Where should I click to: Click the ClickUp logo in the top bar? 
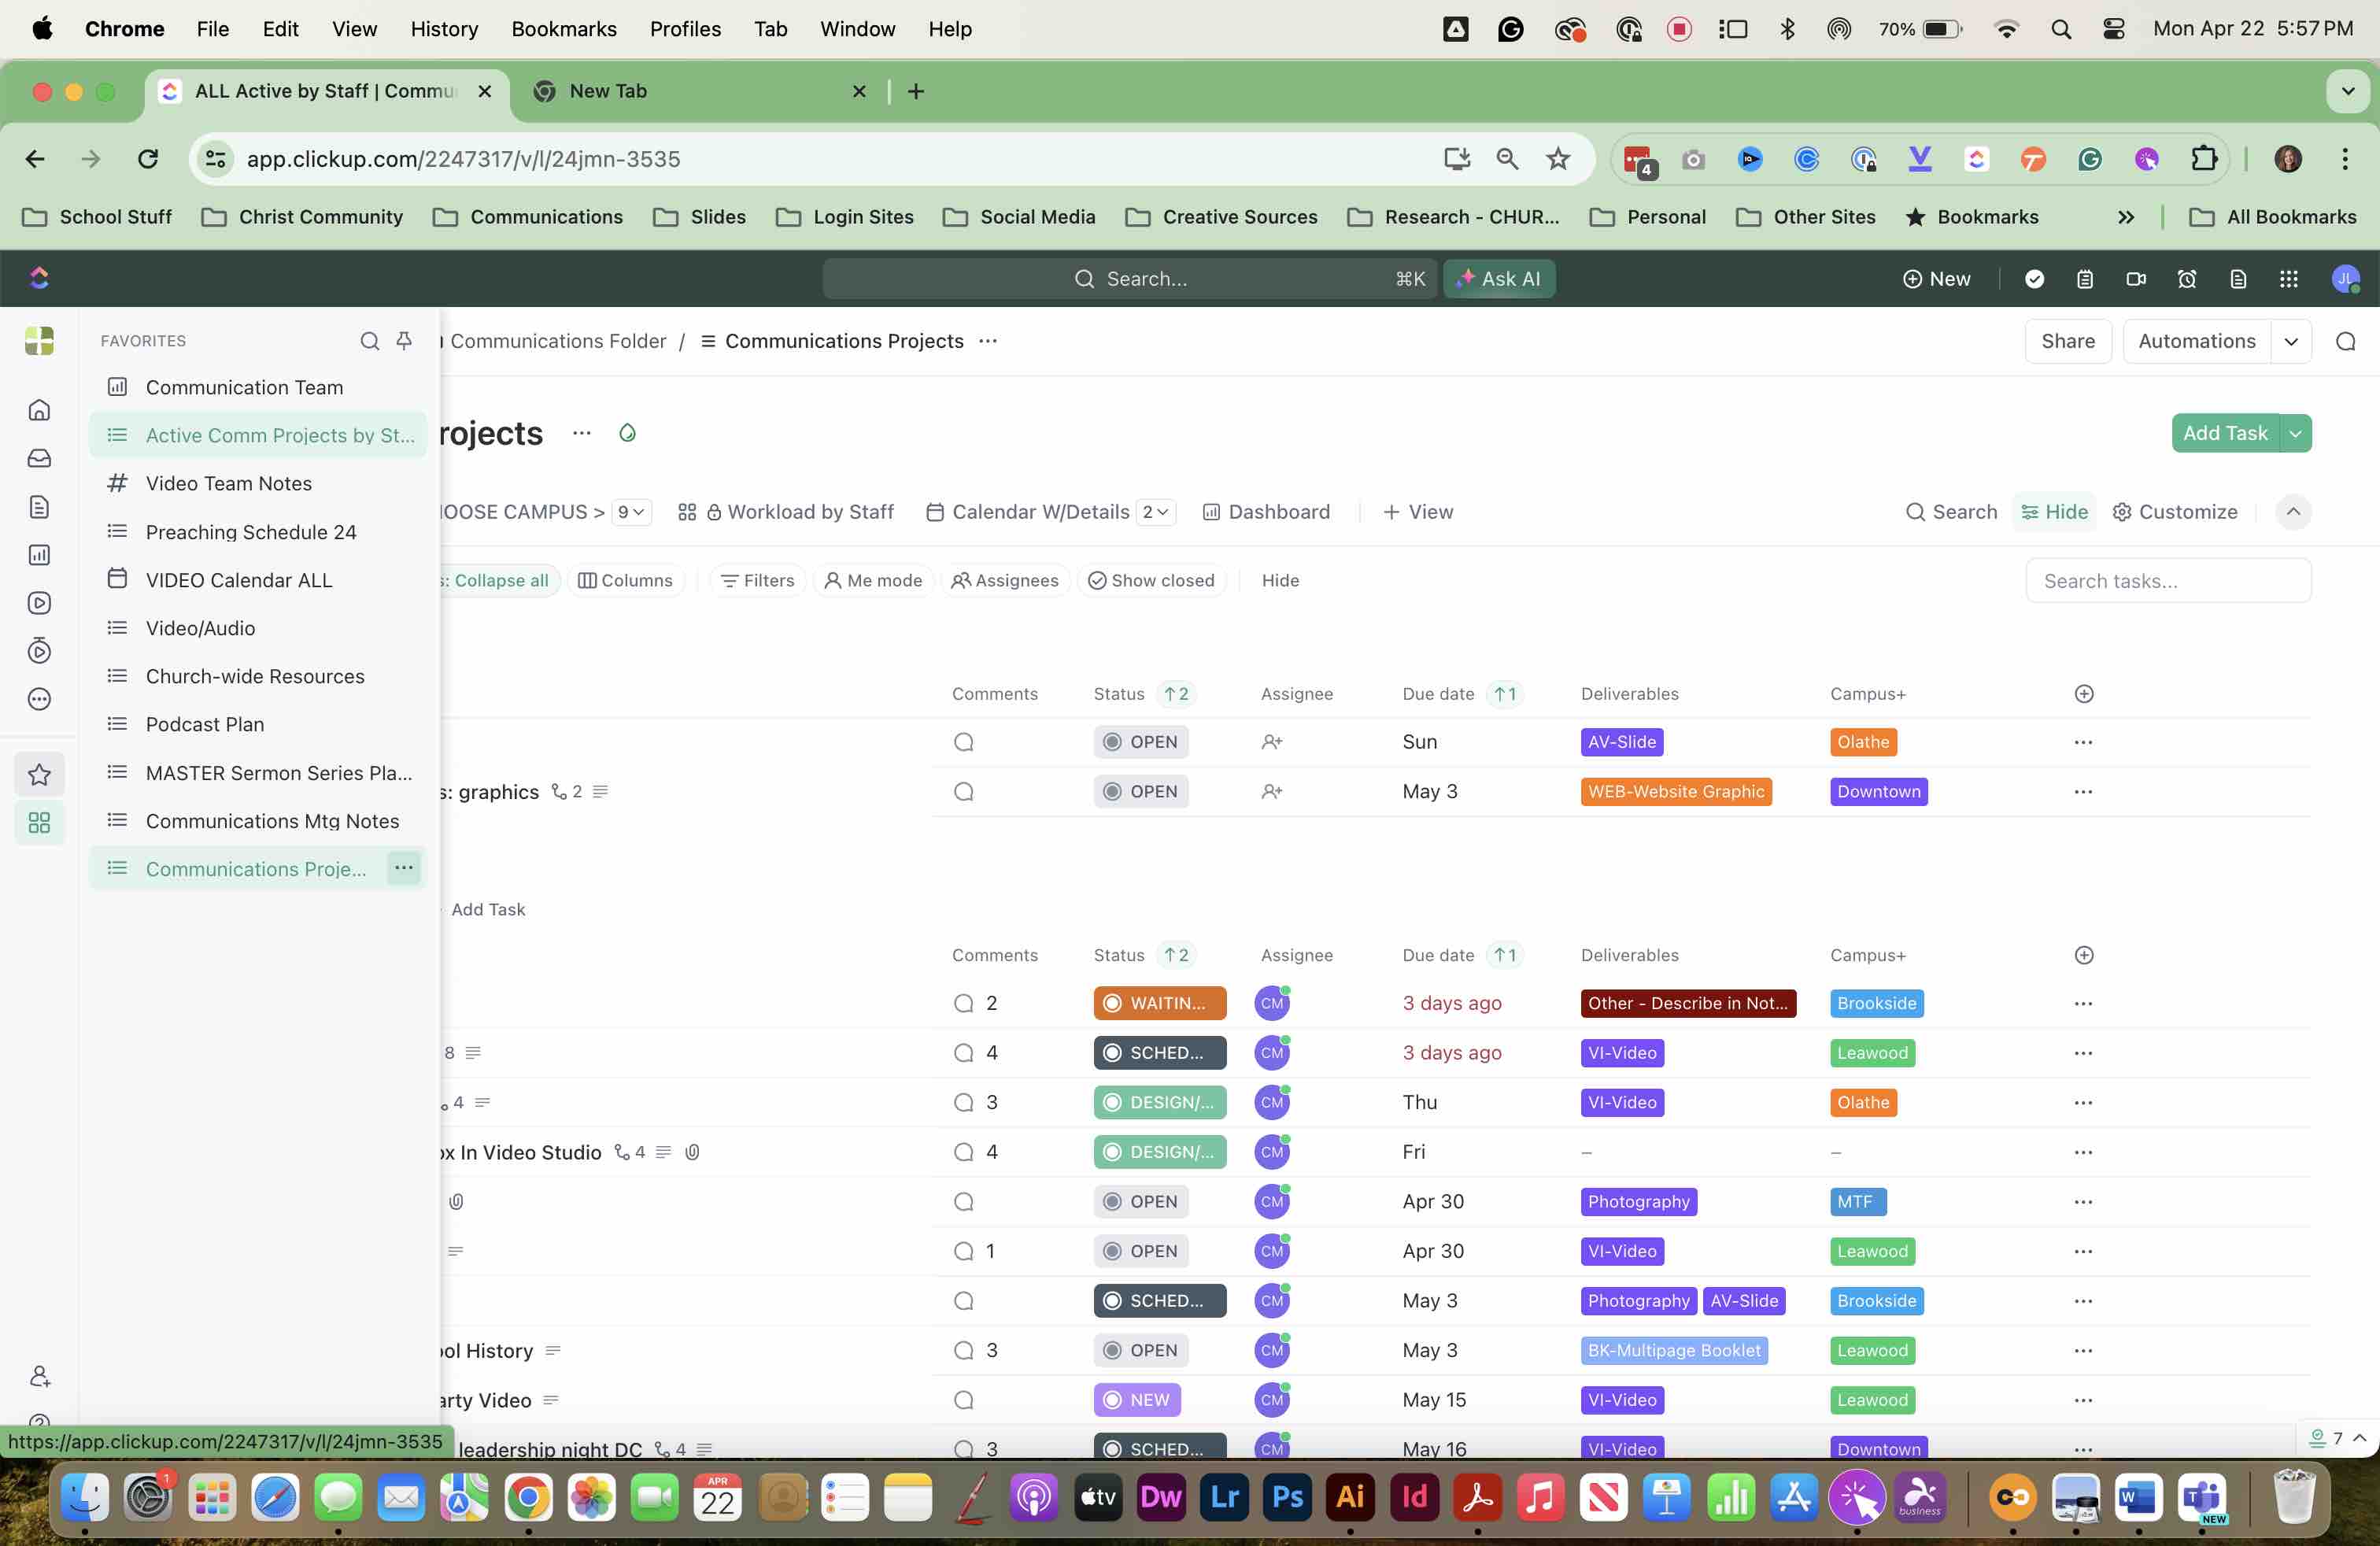(39, 278)
